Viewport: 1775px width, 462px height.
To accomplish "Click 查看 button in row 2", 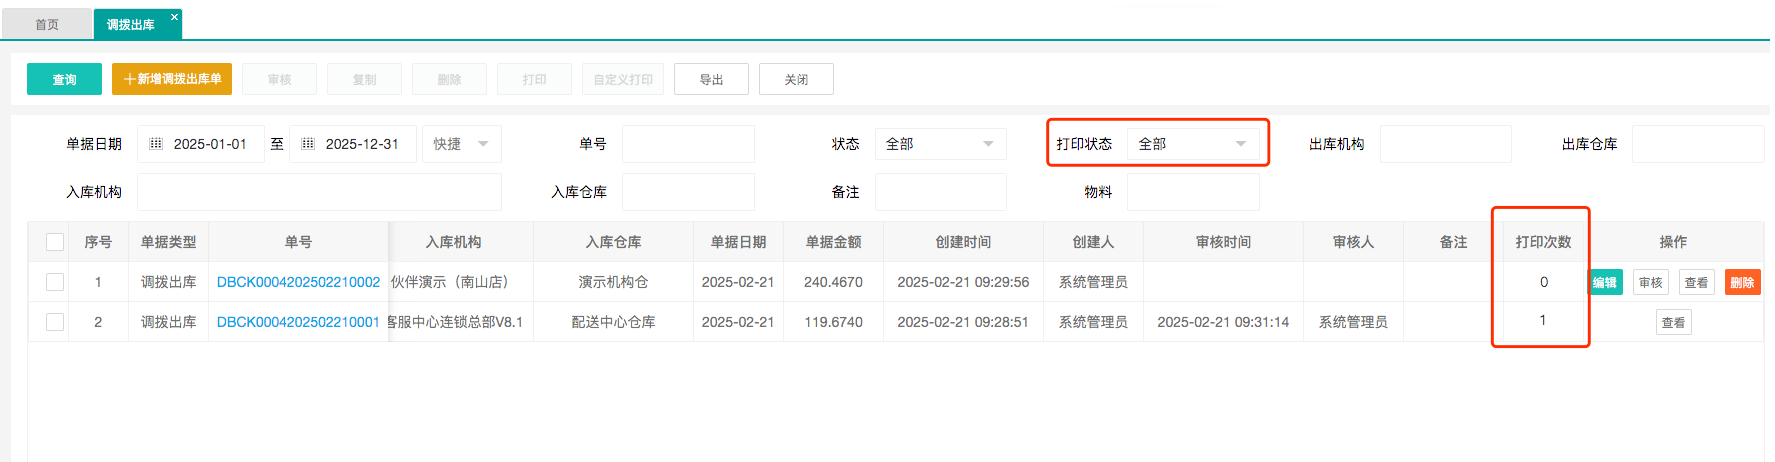I will click(1673, 322).
